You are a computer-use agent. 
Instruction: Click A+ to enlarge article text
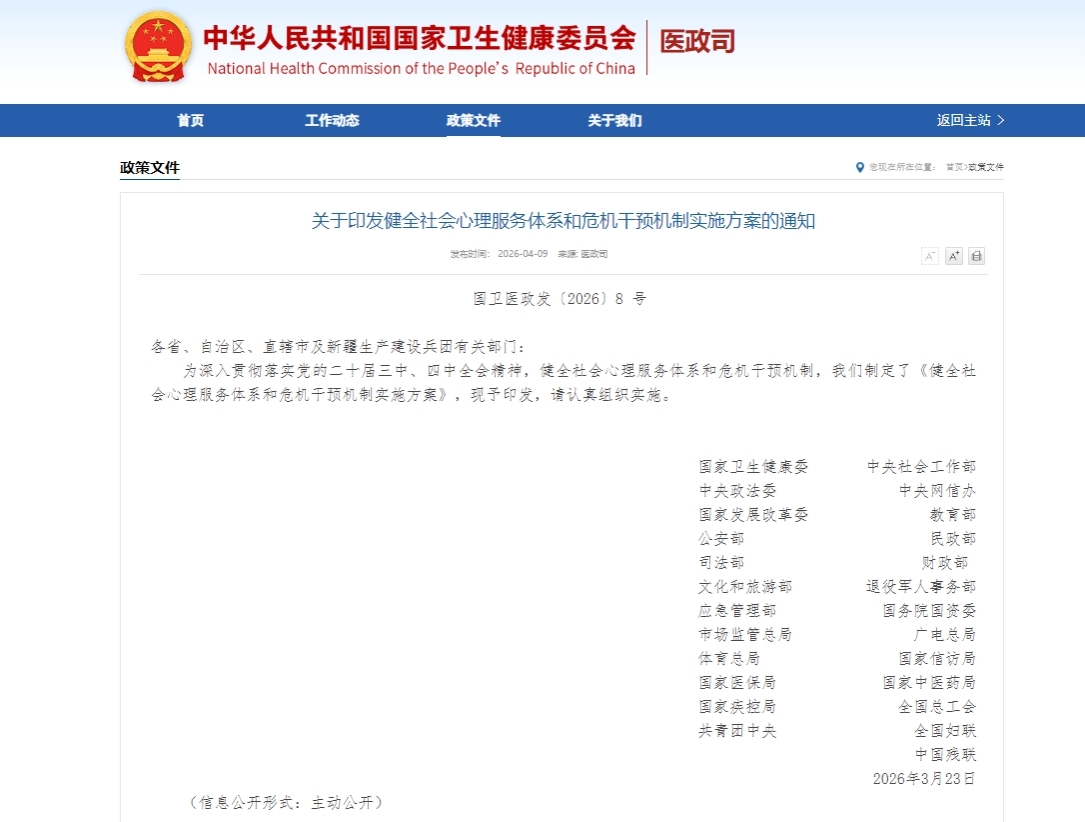pos(952,256)
